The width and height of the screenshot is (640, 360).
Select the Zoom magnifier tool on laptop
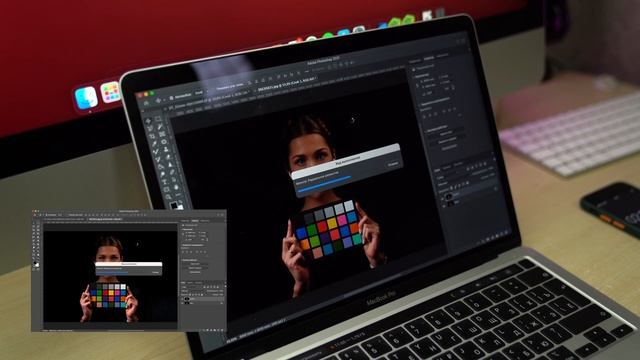point(168,196)
